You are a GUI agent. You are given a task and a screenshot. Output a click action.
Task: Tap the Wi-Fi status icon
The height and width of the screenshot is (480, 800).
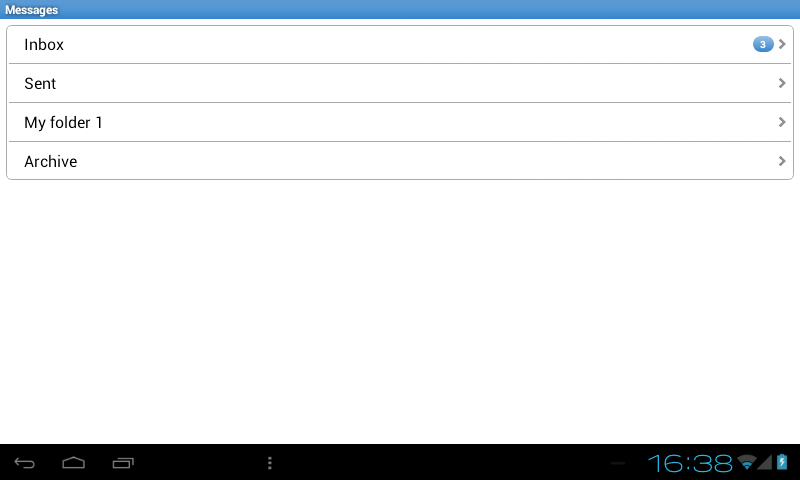(x=747, y=462)
